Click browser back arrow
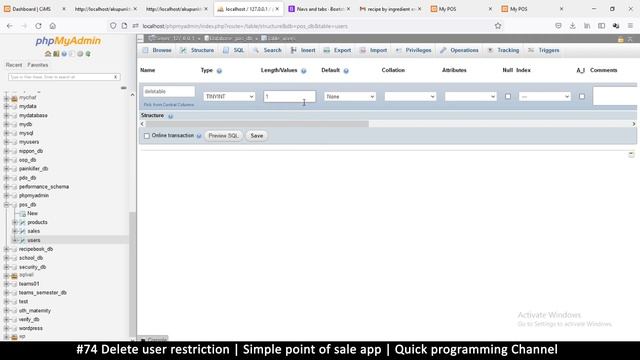 point(9,26)
